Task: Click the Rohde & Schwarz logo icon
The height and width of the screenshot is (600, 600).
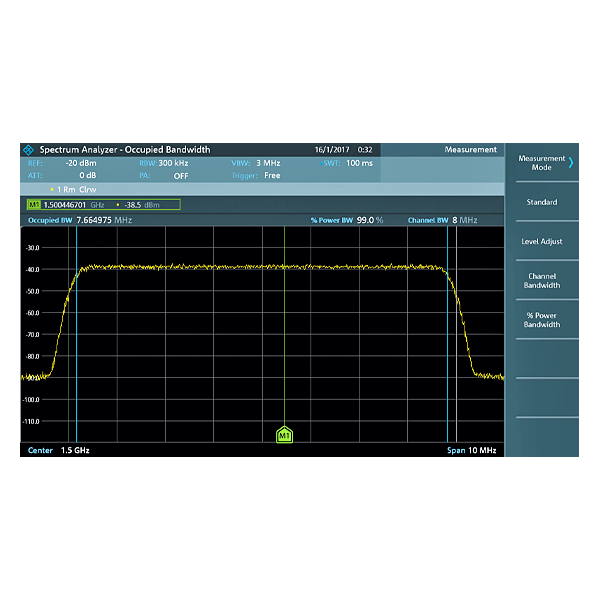Action: pyautogui.click(x=28, y=150)
